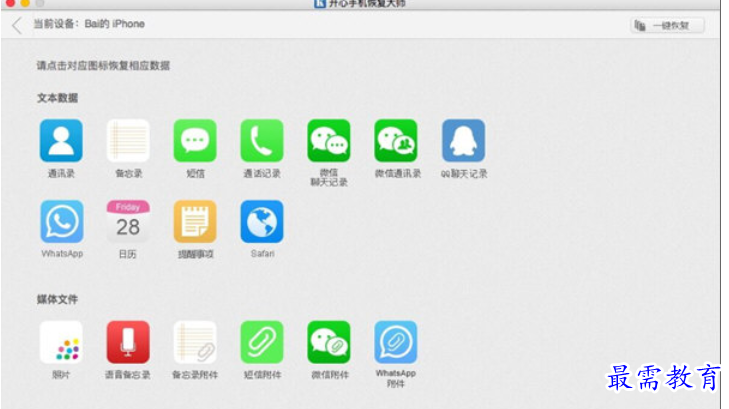Open the 照片 photos icon
Screen dimensions: 729x409
[61, 342]
